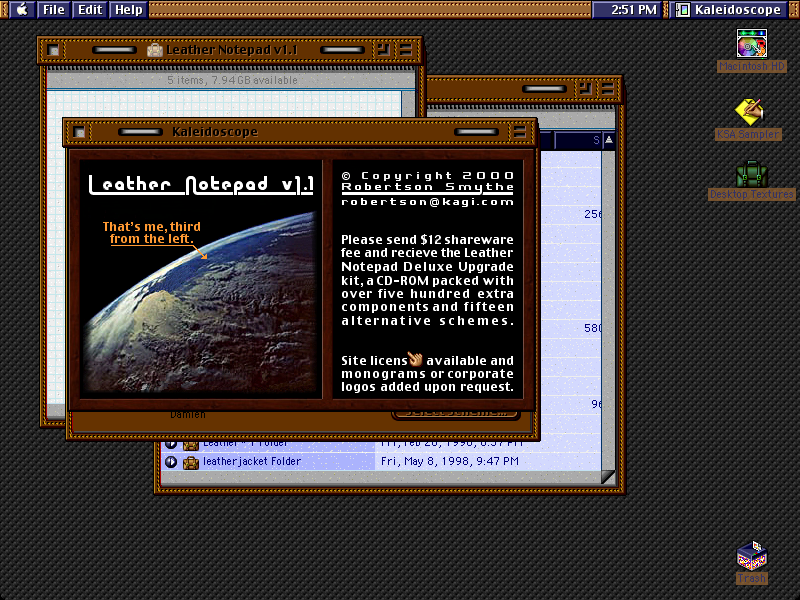Toggle sort direction arrow in list header

tap(609, 140)
